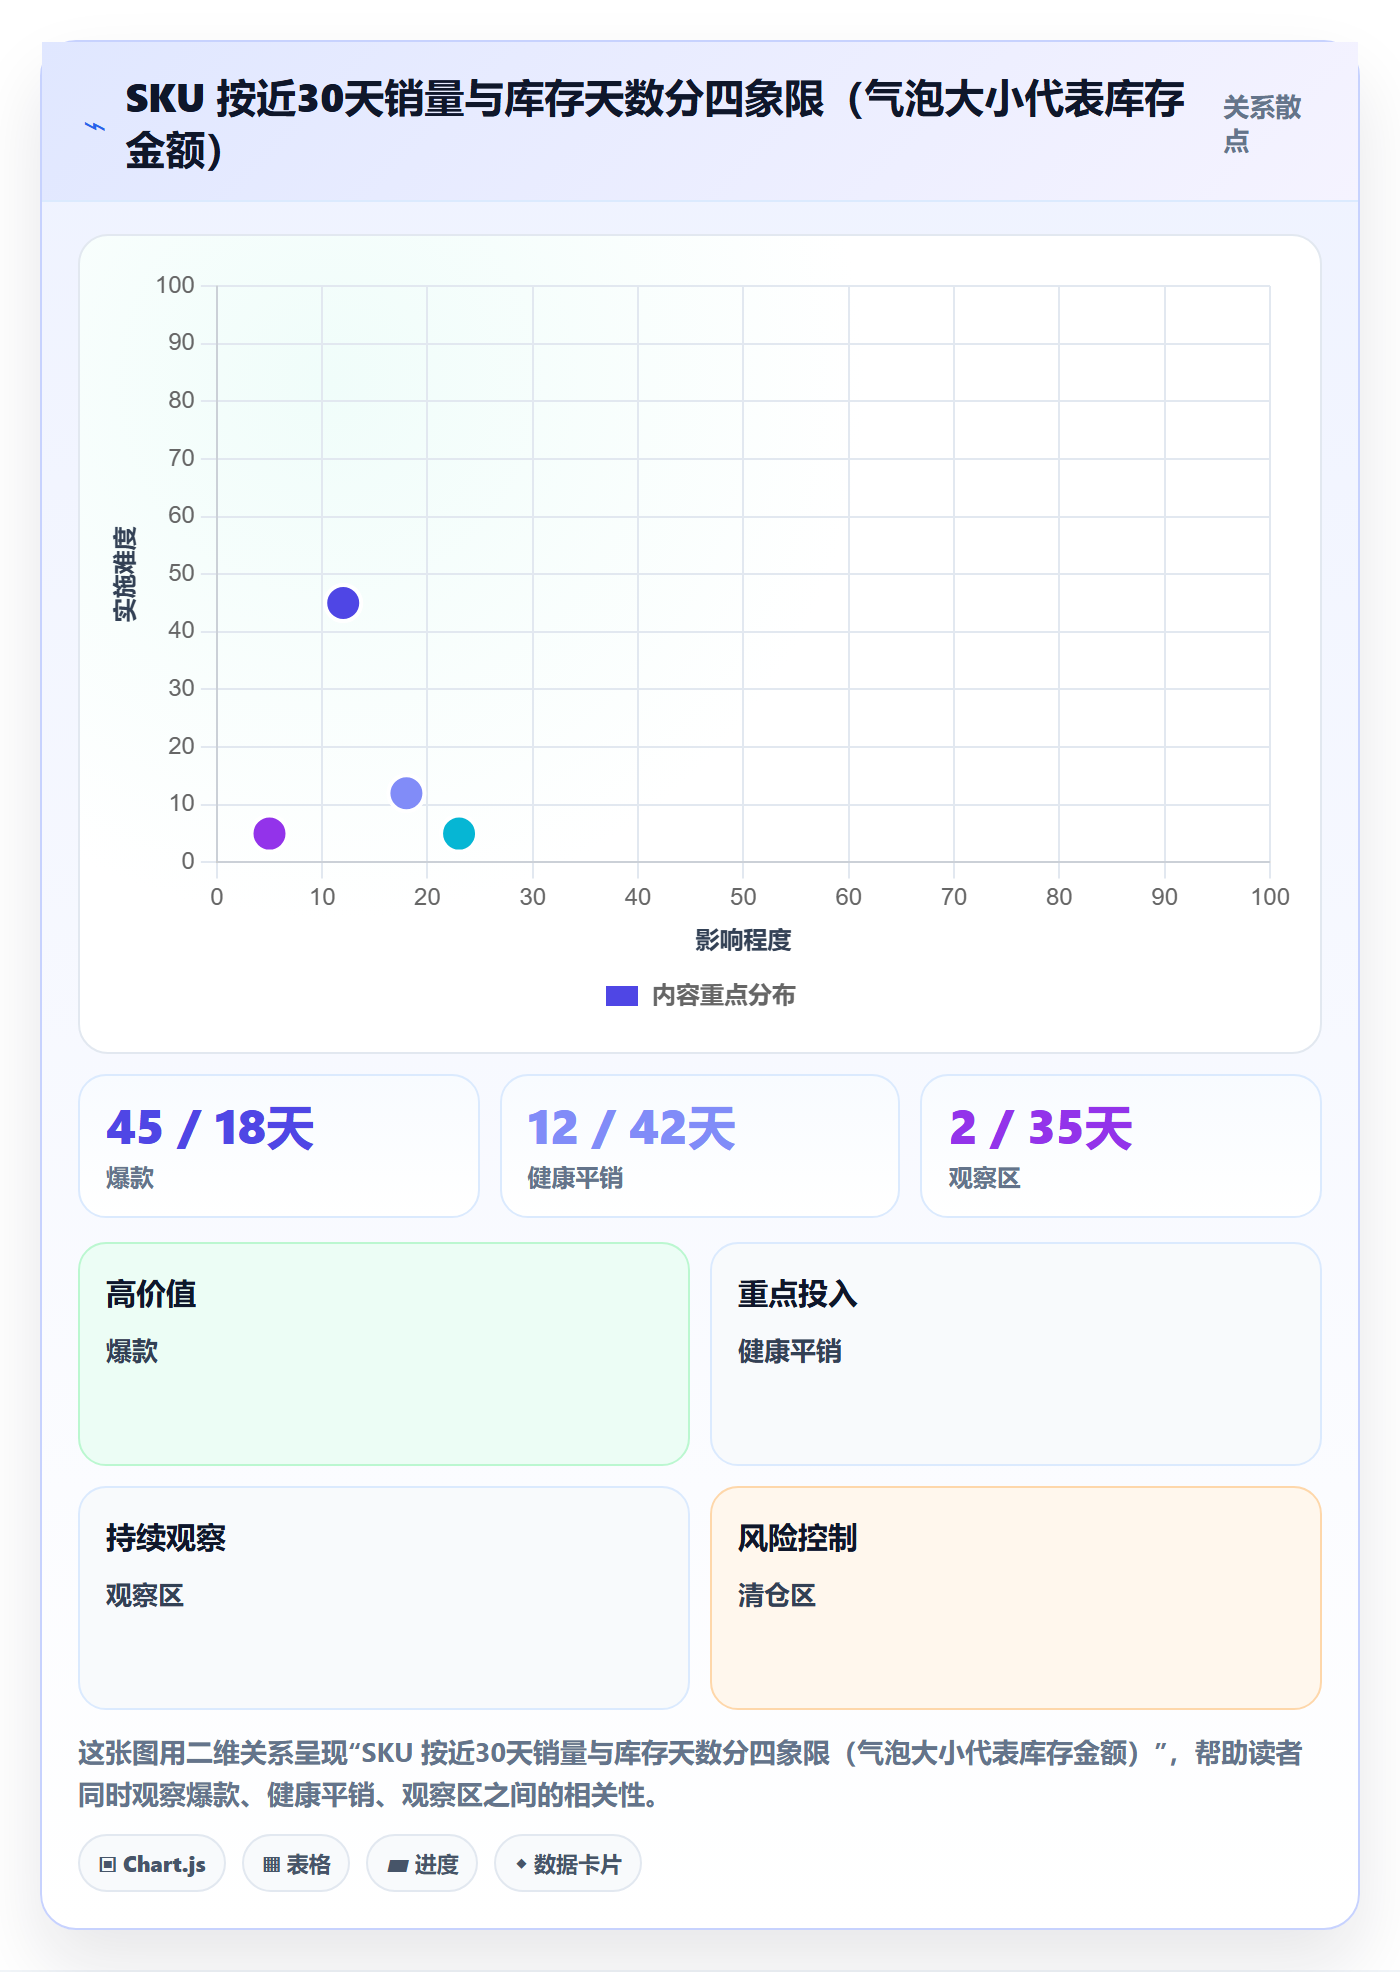Screen dimensions: 1400x1972
Task: Click the 数据卡片 tag chip
Action: [568, 1864]
